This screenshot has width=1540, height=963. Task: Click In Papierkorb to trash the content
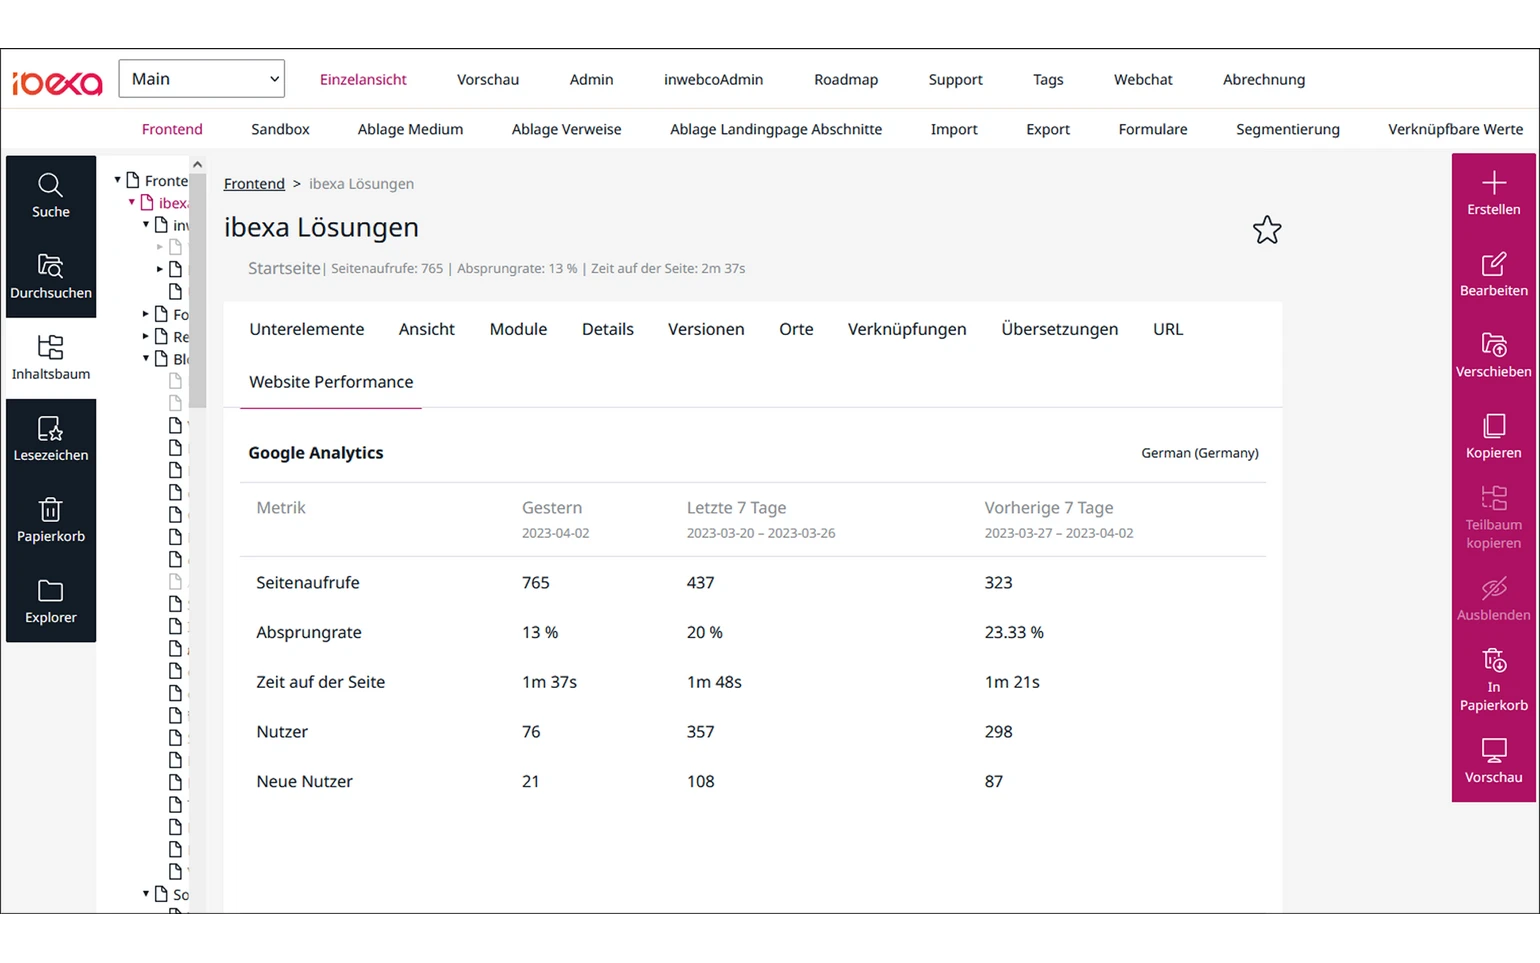1493,680
